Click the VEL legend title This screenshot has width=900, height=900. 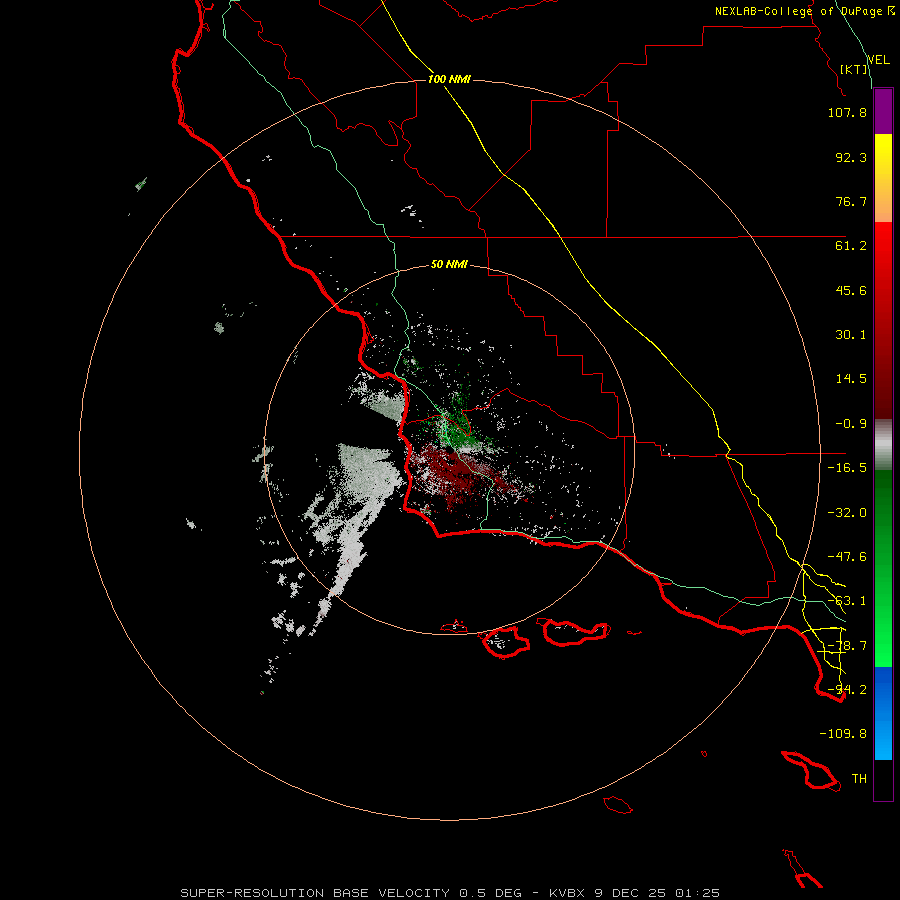[879, 60]
